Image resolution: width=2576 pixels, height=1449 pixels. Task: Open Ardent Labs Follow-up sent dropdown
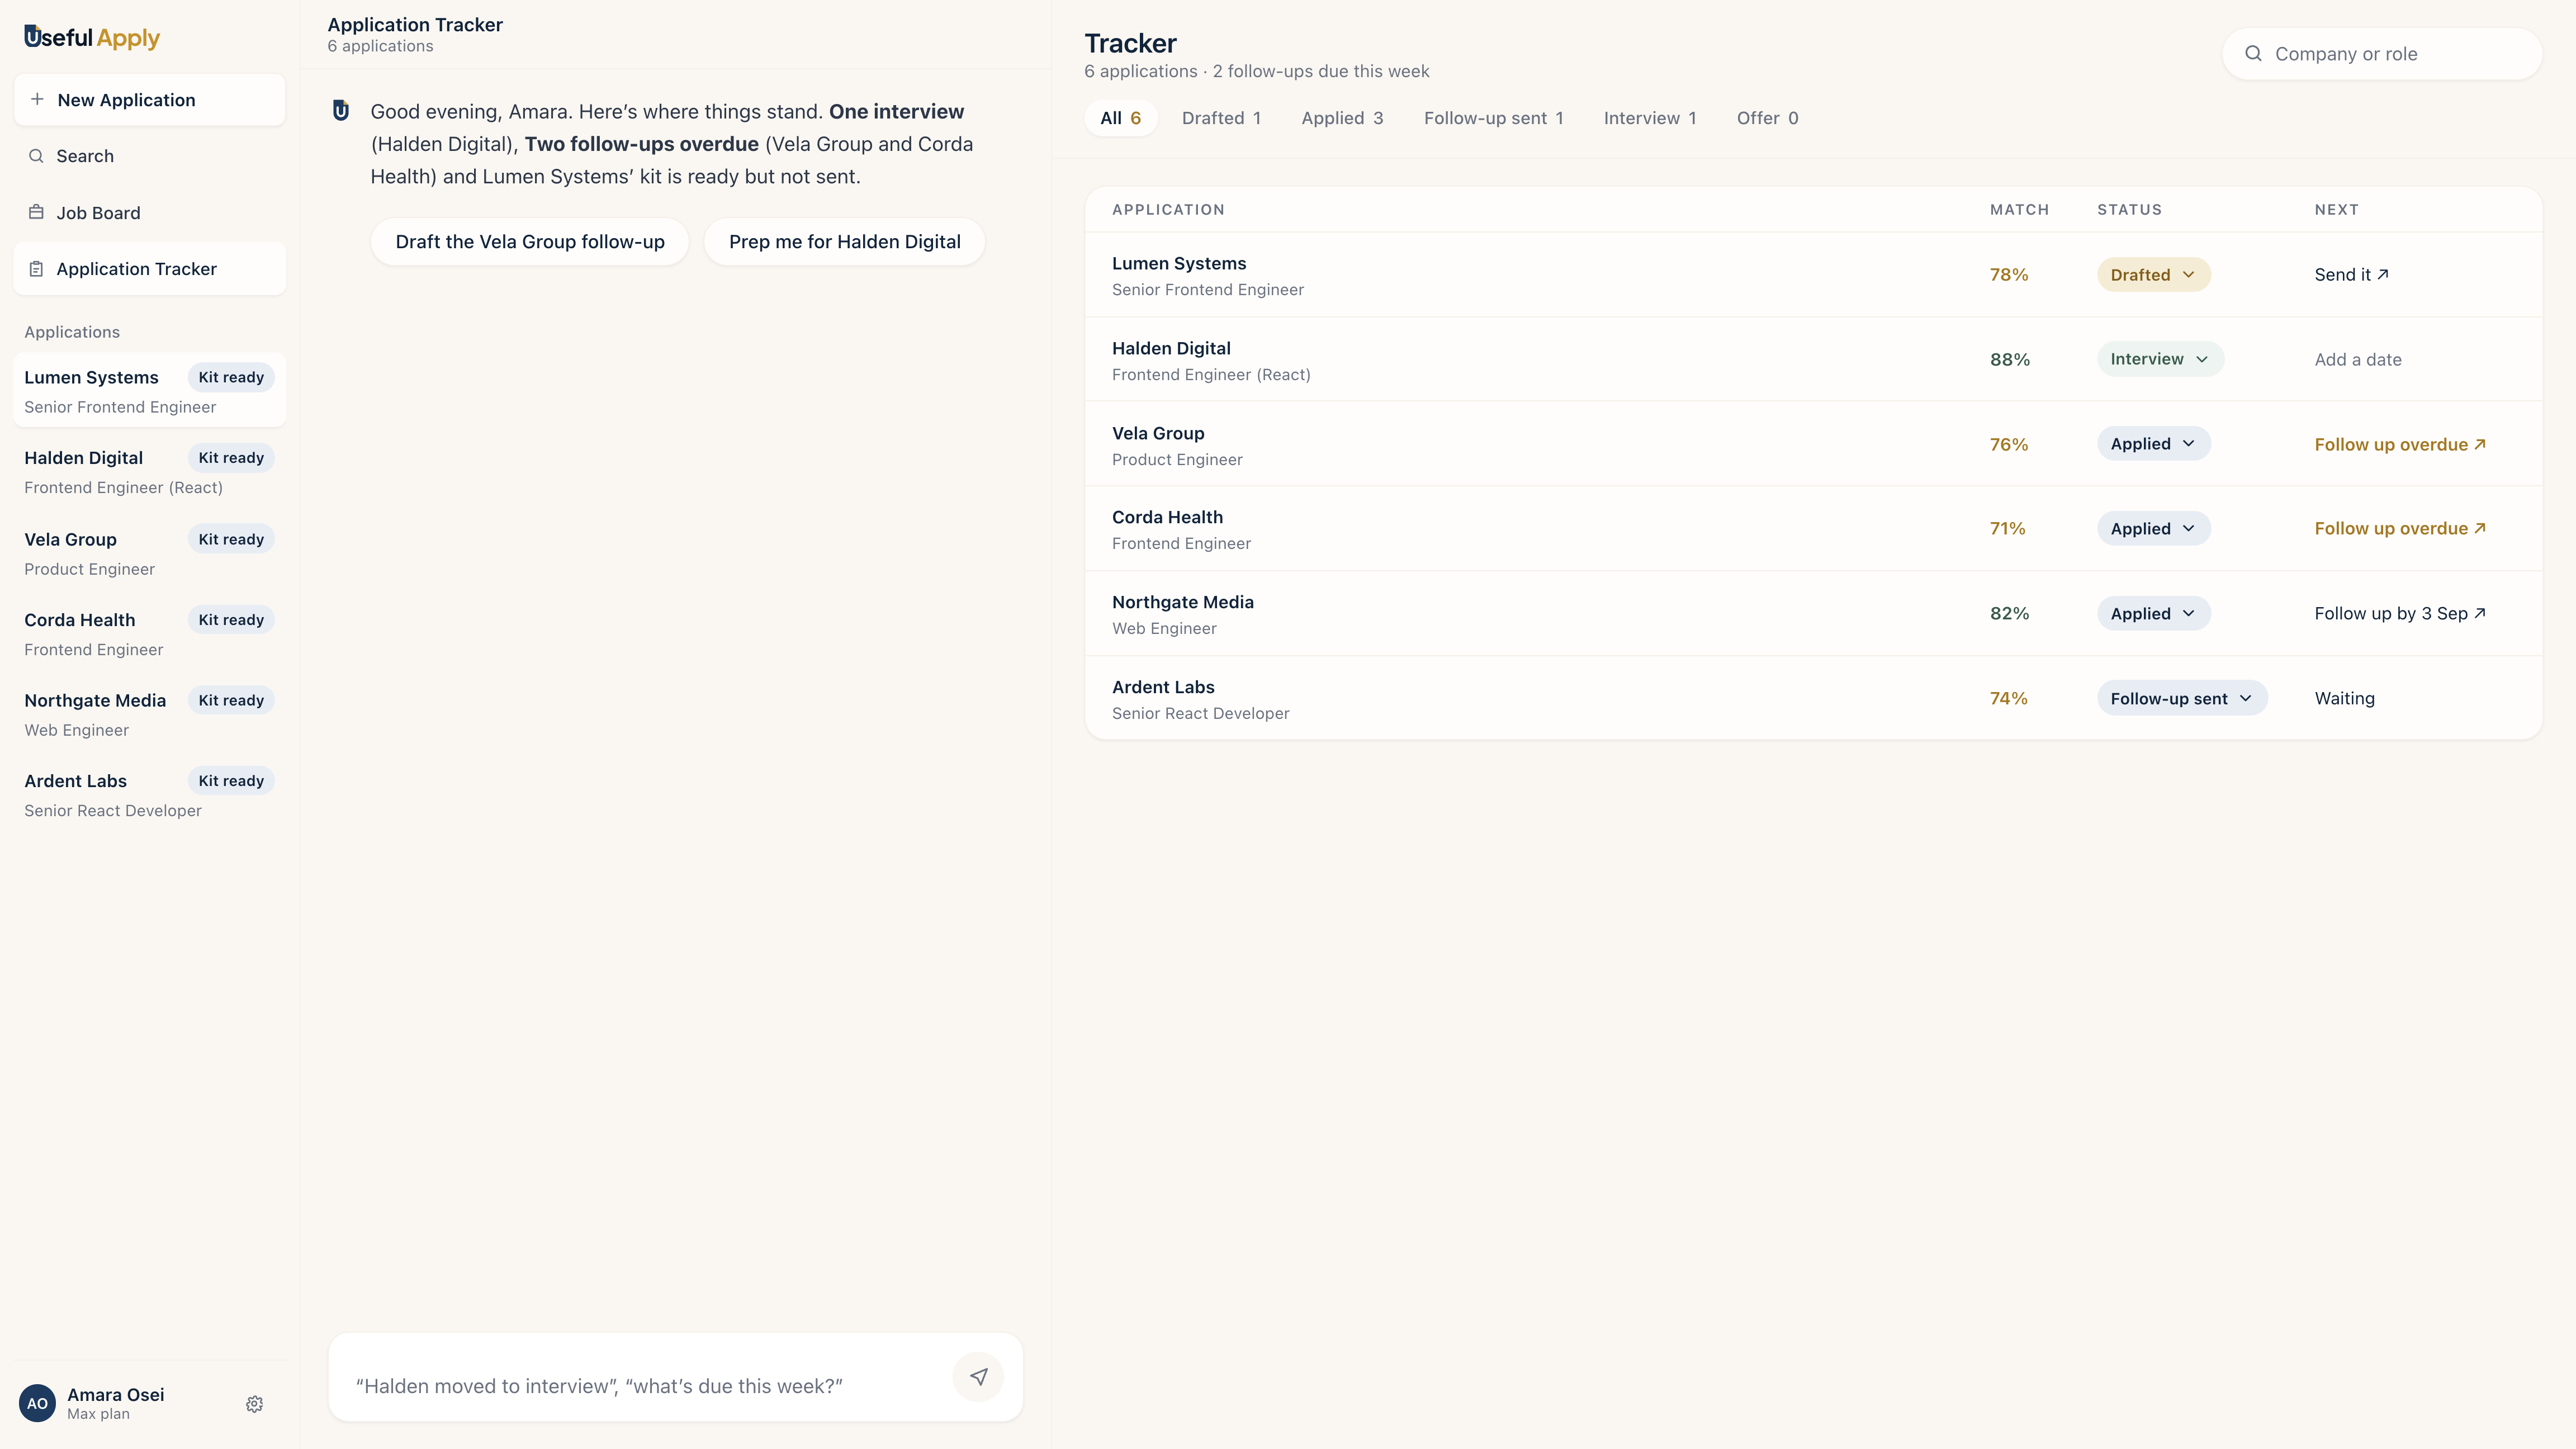(x=2182, y=699)
